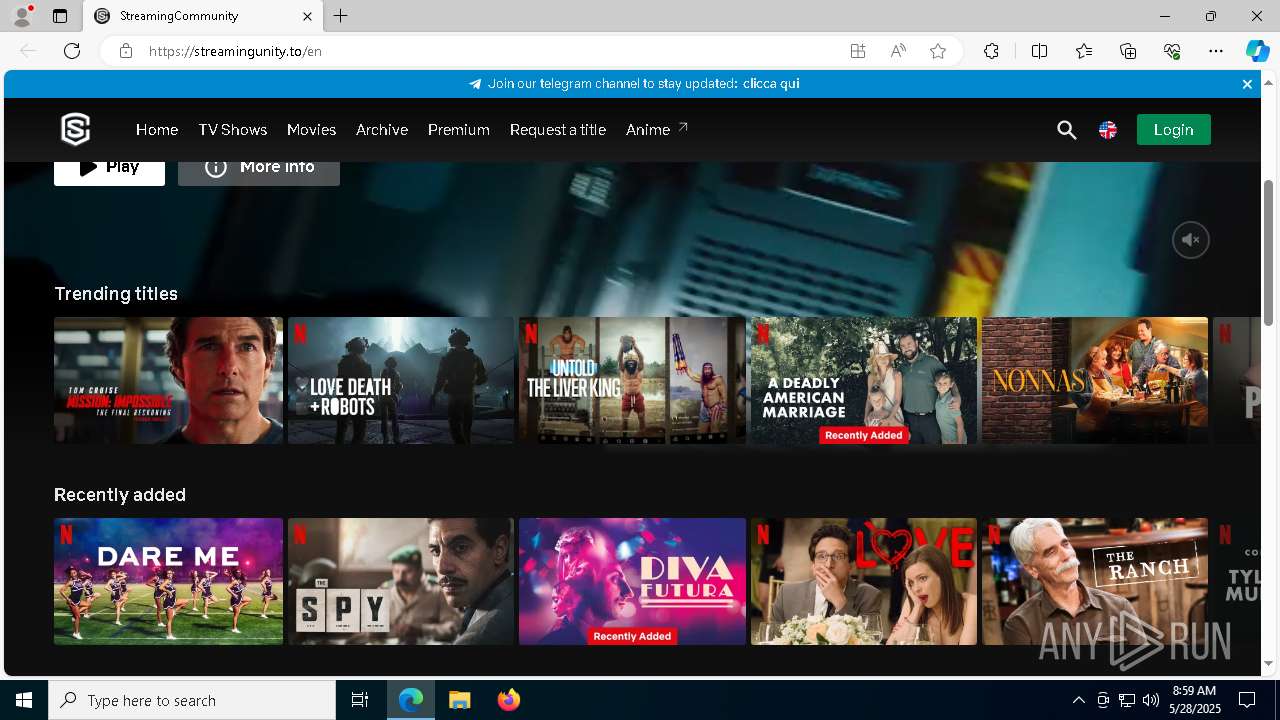Unmute the trailer with the speaker icon
The height and width of the screenshot is (720, 1280).
click(x=1191, y=240)
